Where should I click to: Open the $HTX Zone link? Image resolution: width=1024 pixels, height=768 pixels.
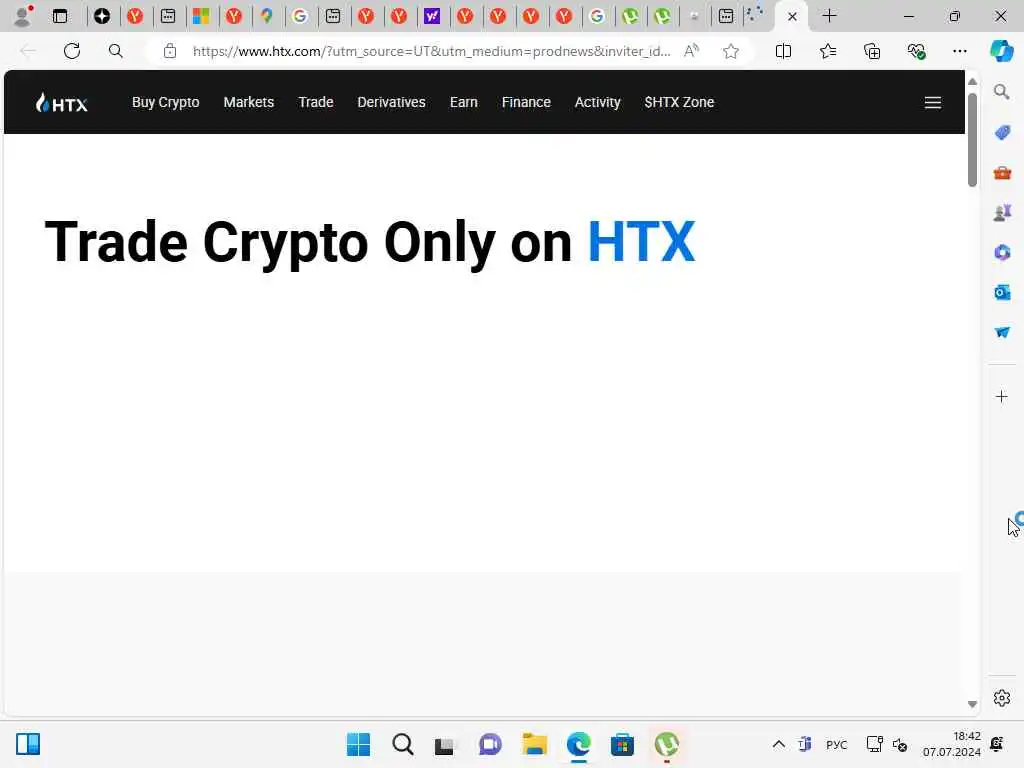point(679,103)
